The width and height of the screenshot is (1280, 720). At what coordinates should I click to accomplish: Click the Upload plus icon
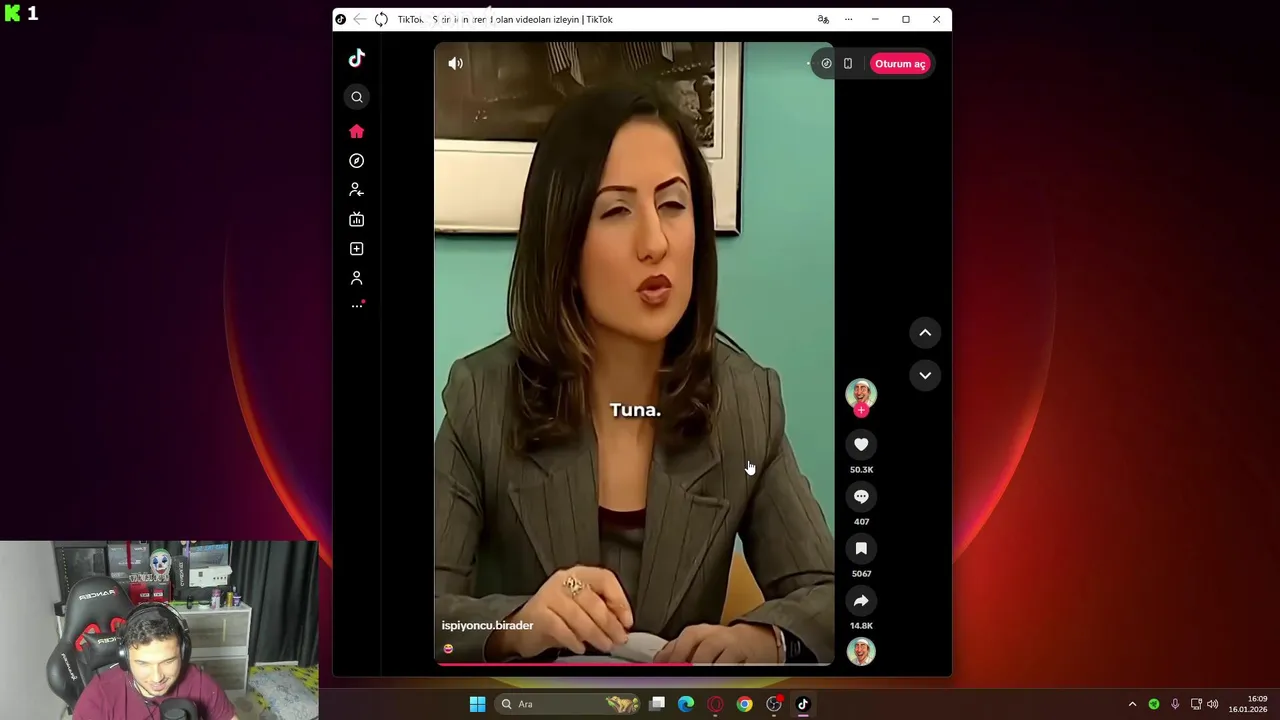click(x=357, y=249)
